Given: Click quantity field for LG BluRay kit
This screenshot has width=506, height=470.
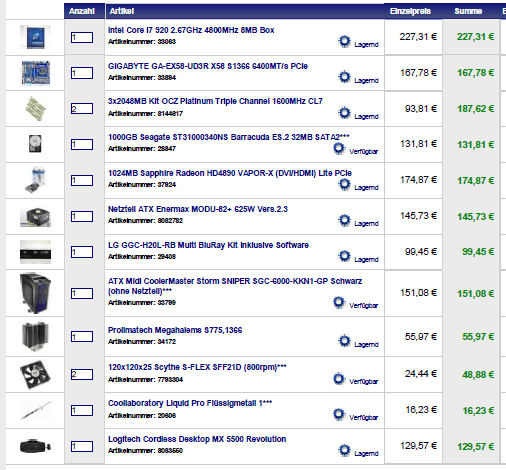Looking at the screenshot, I should 82,252.
